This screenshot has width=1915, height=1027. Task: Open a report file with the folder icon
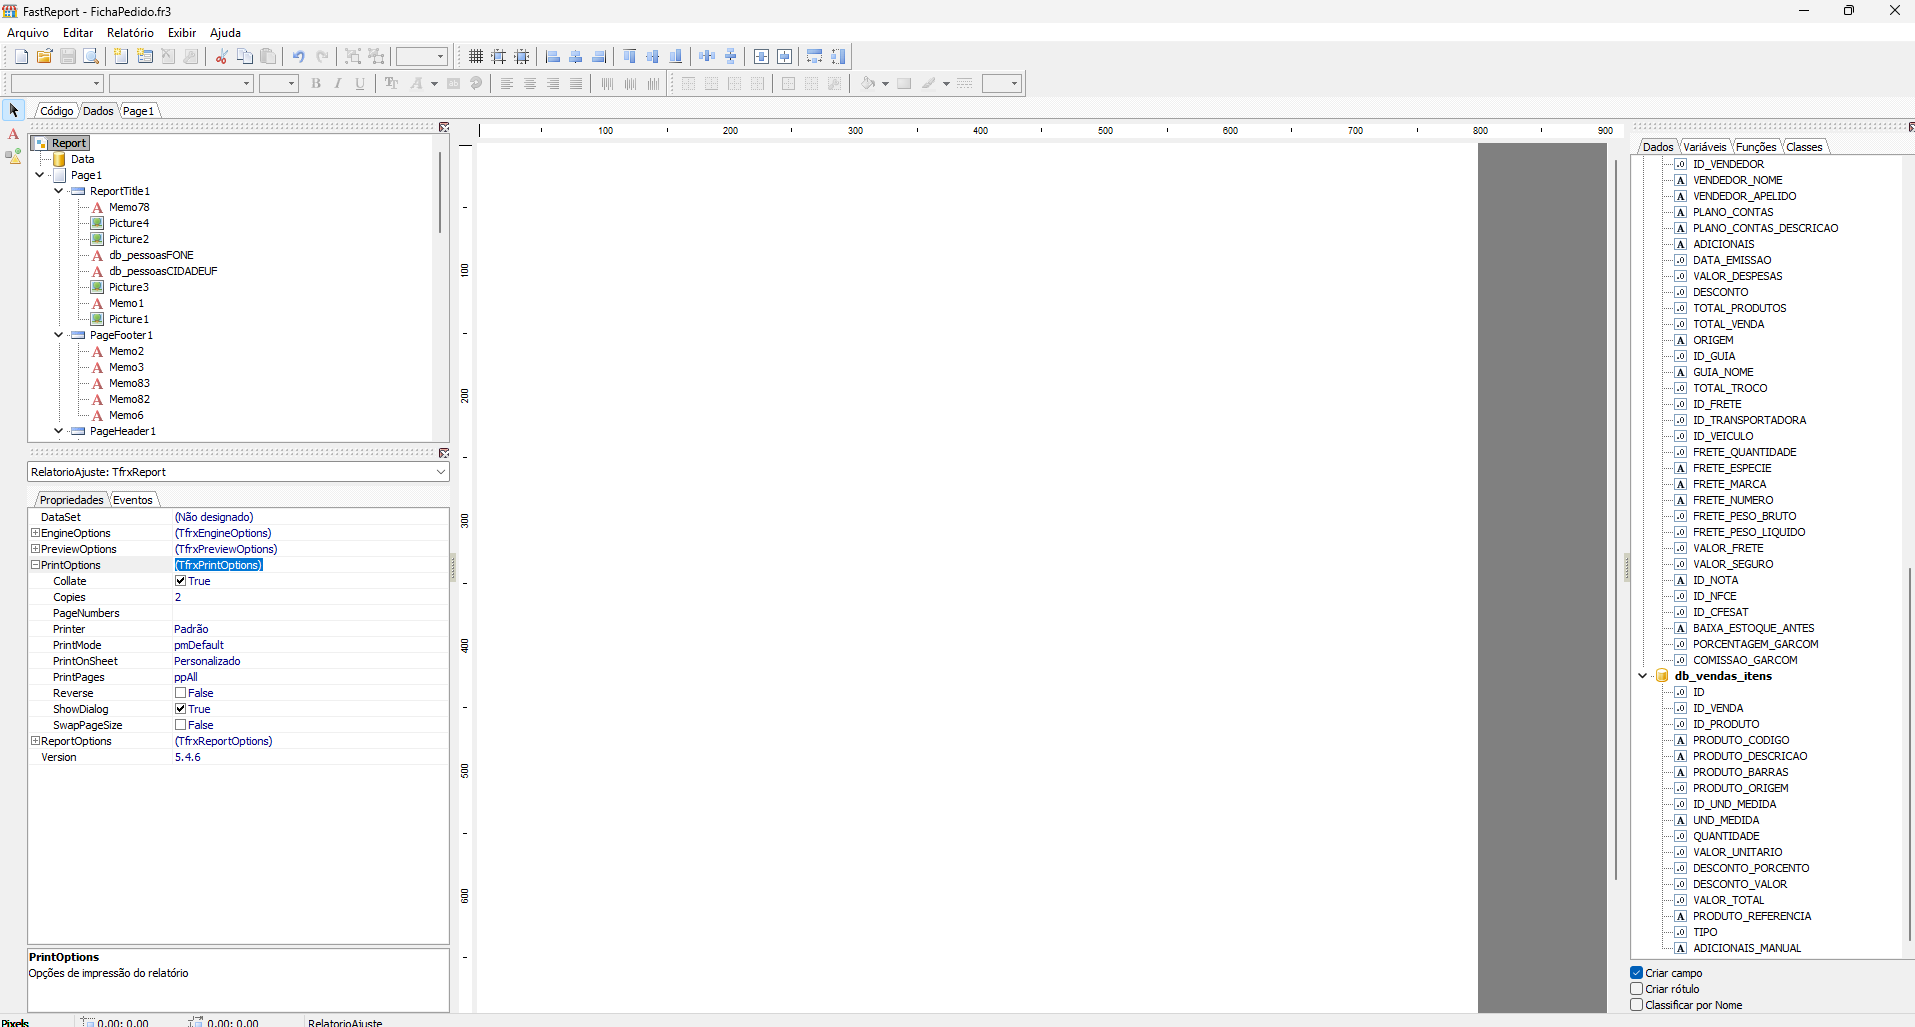coord(44,56)
